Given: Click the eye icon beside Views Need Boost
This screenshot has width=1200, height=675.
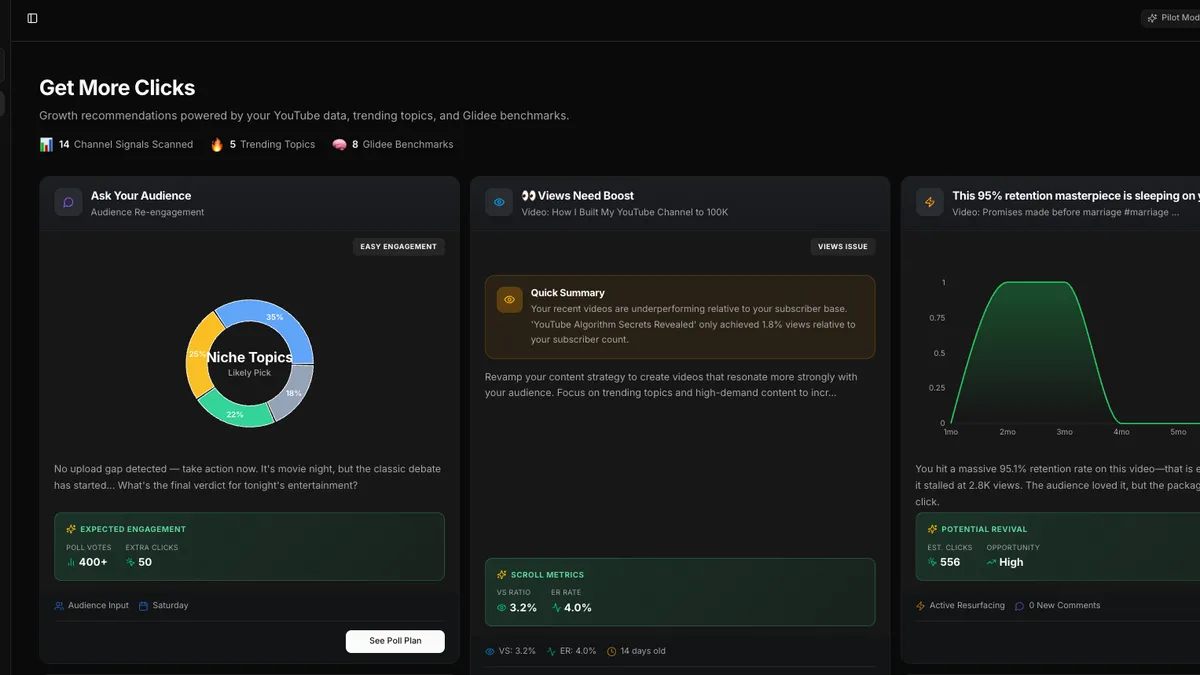Looking at the screenshot, I should tap(499, 202).
